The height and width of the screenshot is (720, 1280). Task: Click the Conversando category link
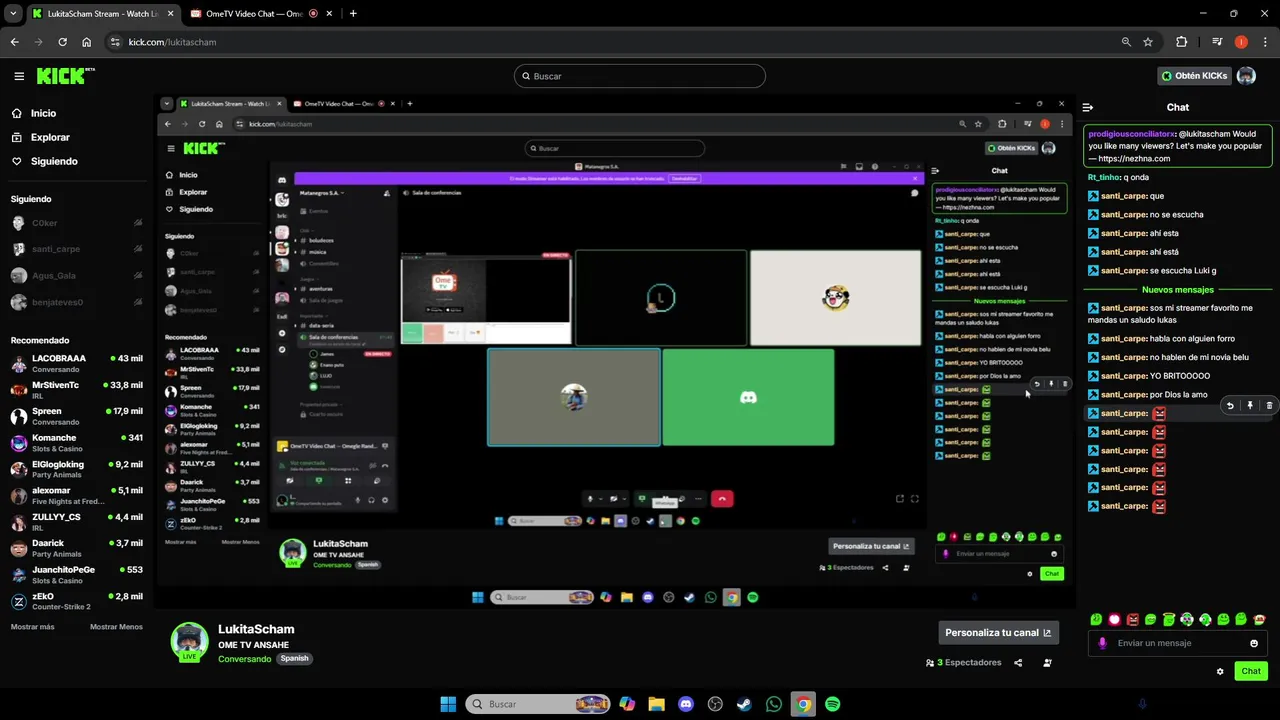click(244, 659)
